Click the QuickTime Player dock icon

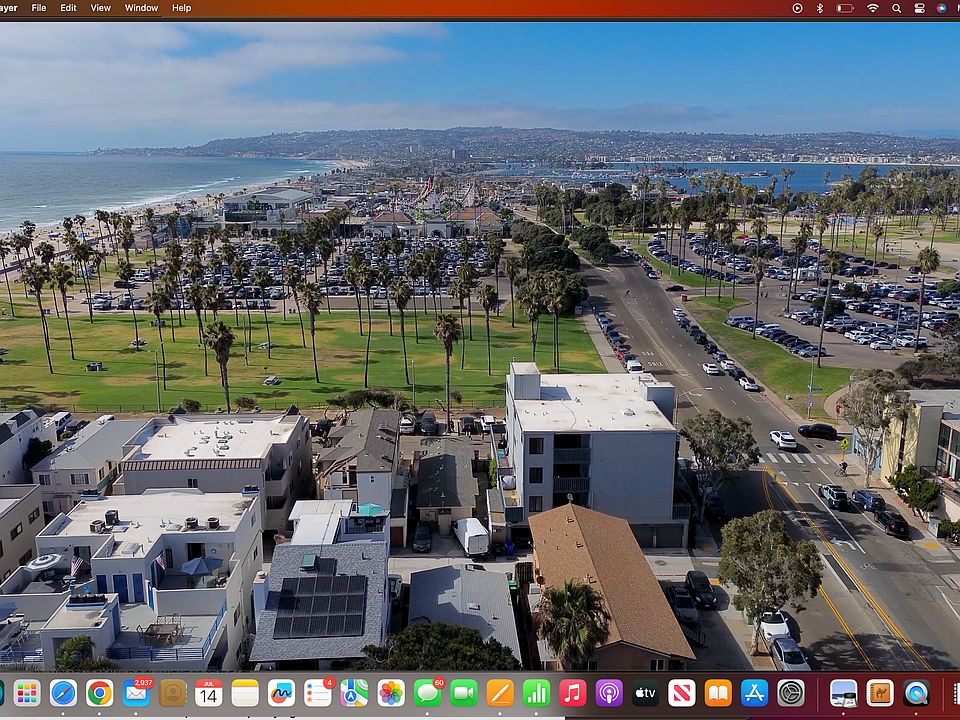(916, 693)
